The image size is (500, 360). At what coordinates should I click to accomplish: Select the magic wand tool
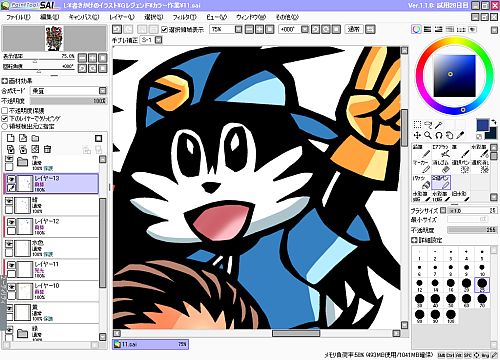tap(439, 125)
